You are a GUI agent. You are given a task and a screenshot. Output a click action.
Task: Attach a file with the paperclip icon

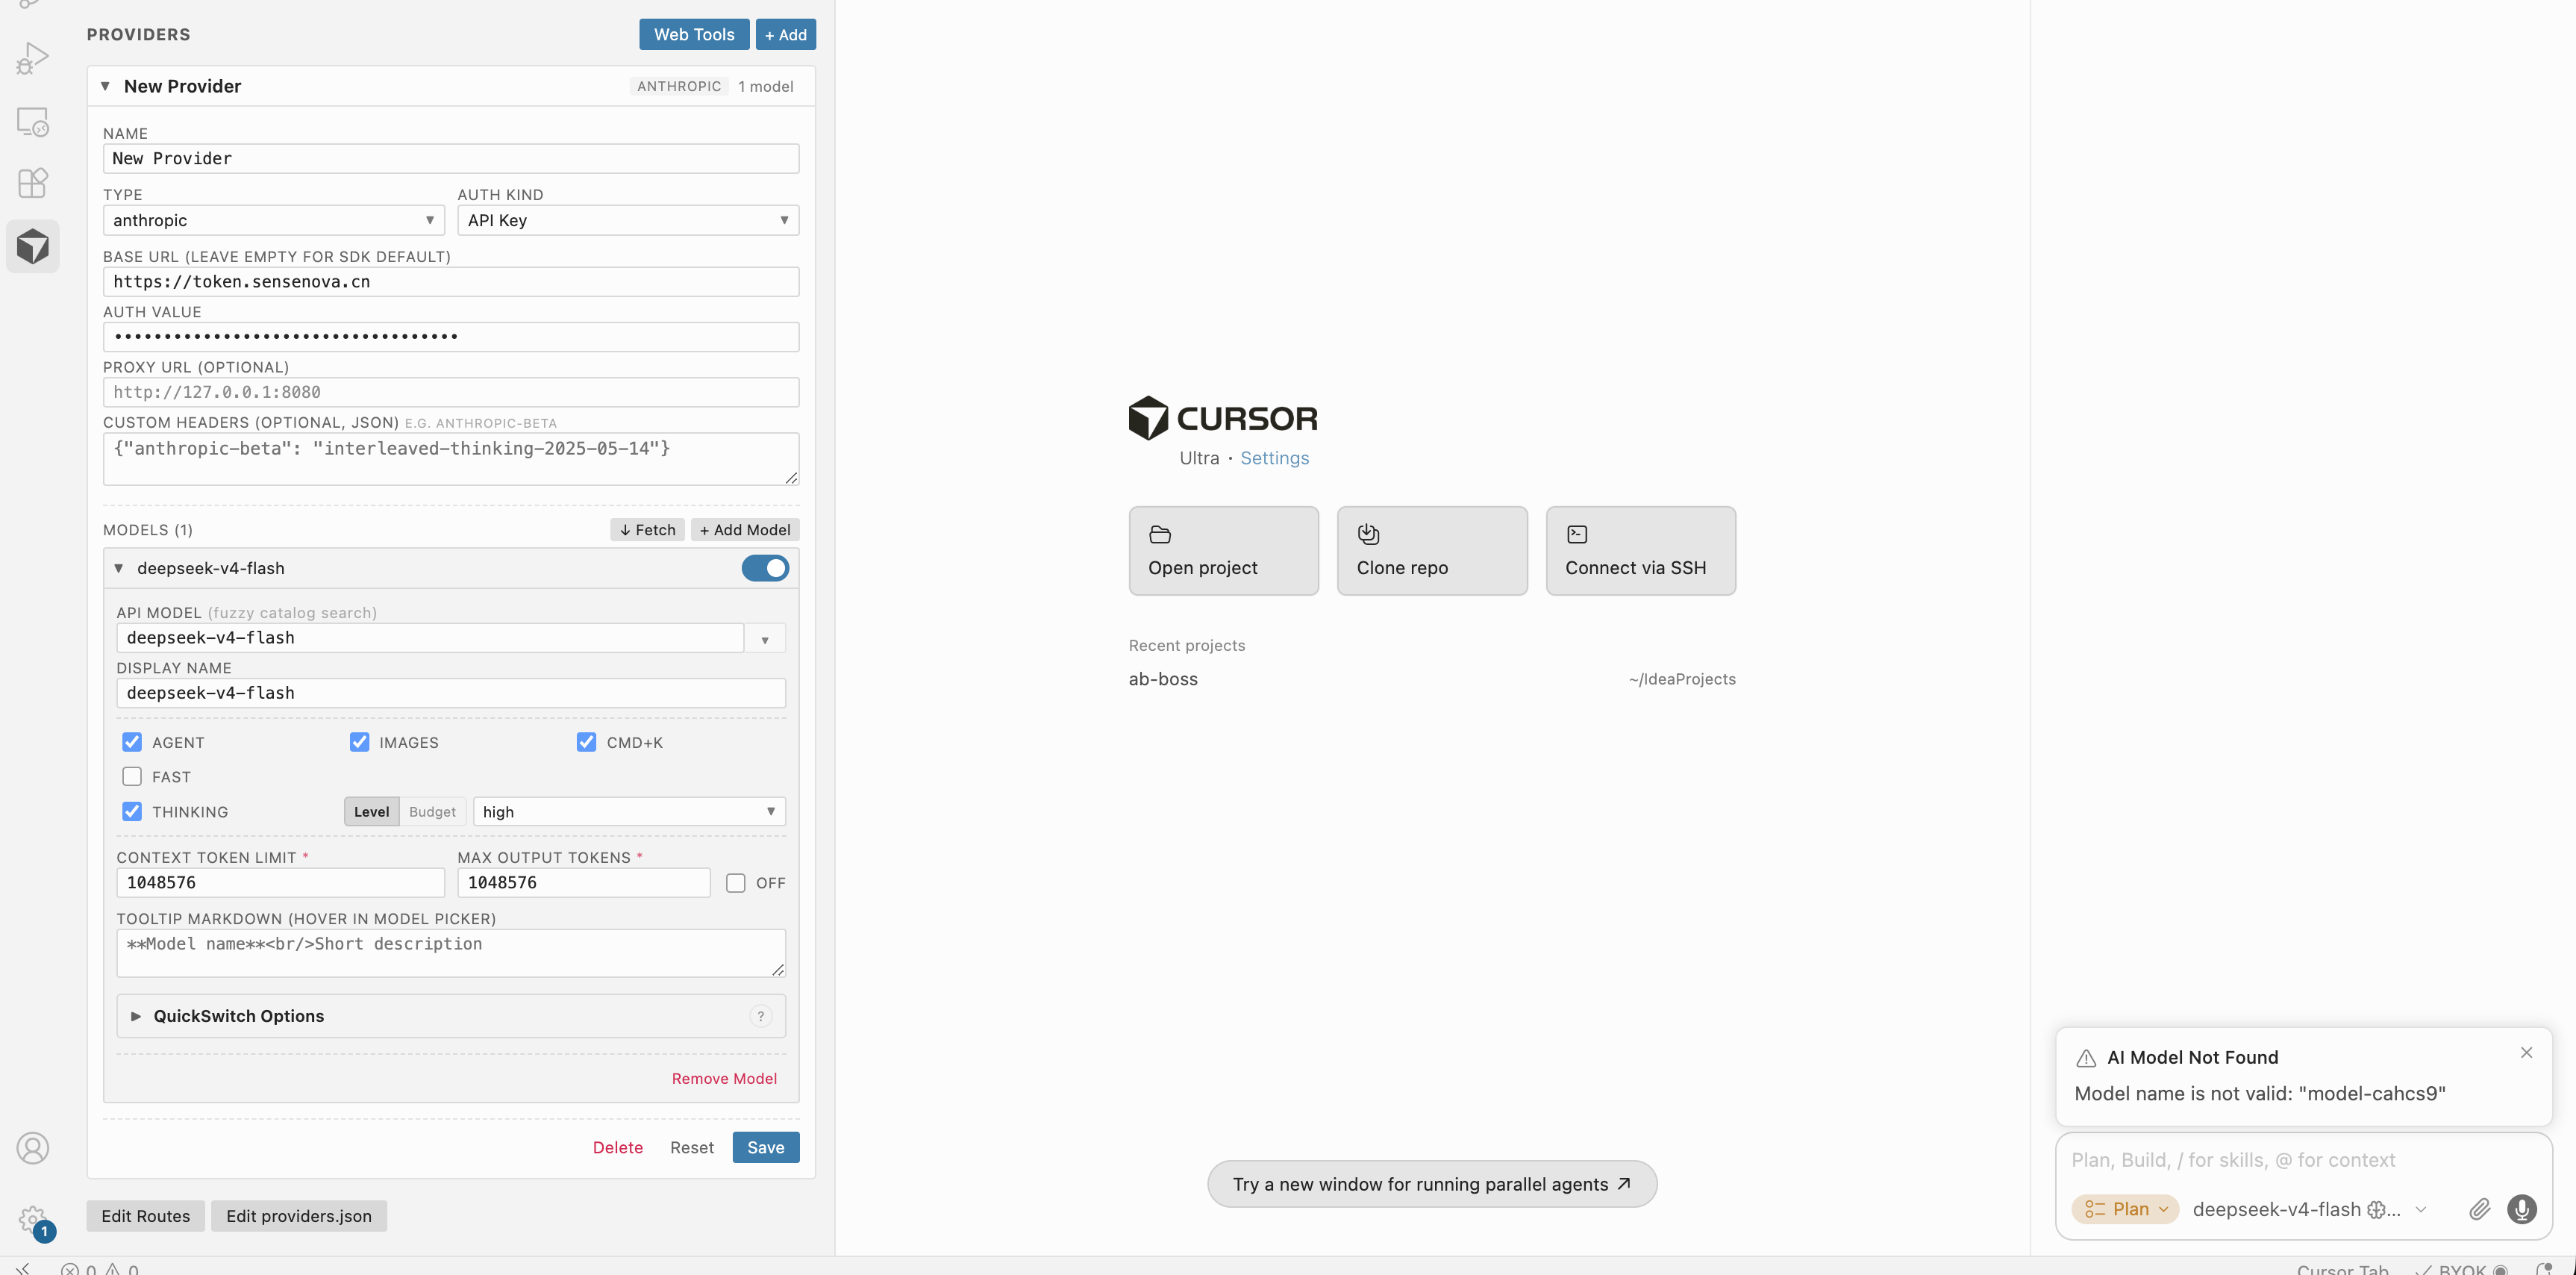coord(2479,1209)
